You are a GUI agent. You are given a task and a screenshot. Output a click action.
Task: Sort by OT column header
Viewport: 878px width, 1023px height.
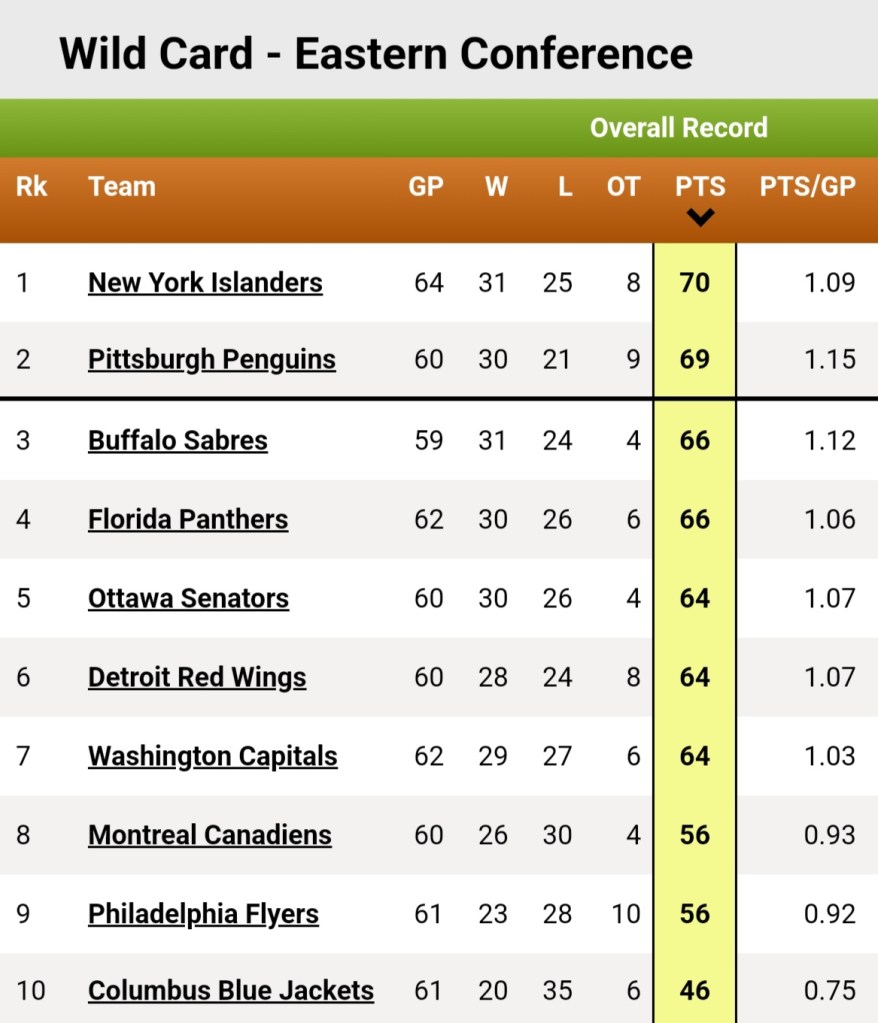(623, 187)
